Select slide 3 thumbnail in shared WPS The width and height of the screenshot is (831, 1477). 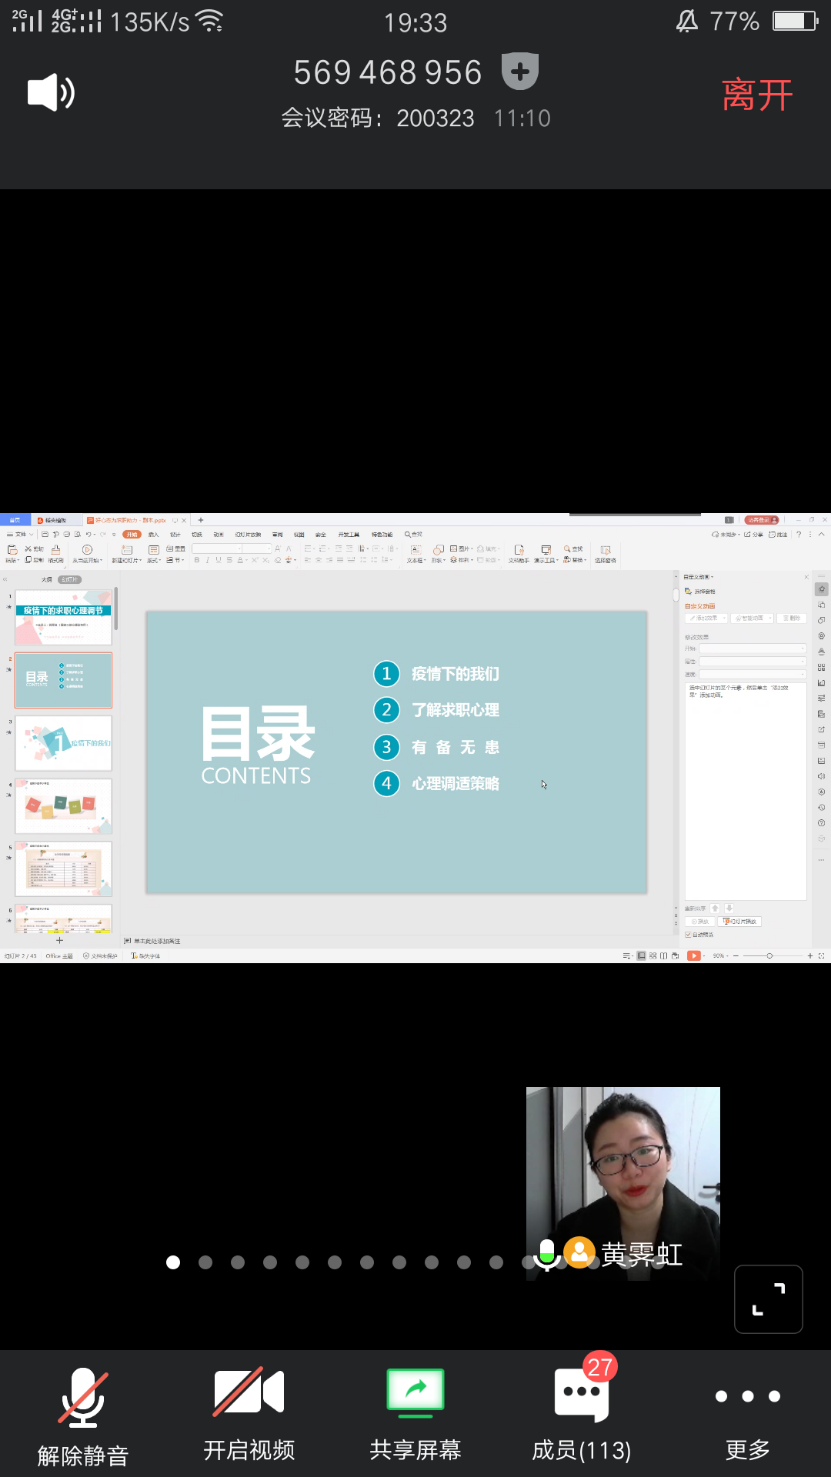pos(63,743)
